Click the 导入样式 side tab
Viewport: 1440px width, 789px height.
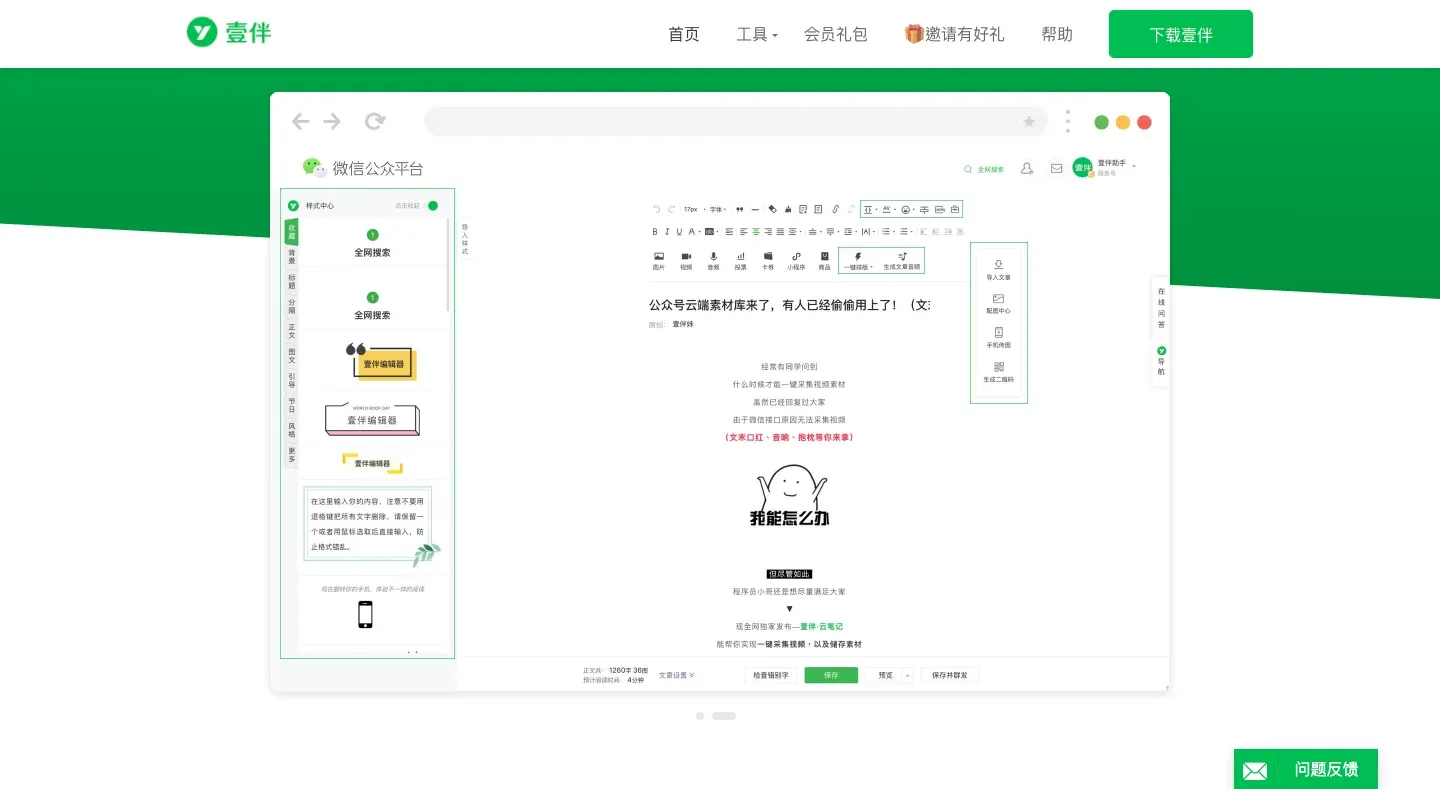(x=465, y=239)
